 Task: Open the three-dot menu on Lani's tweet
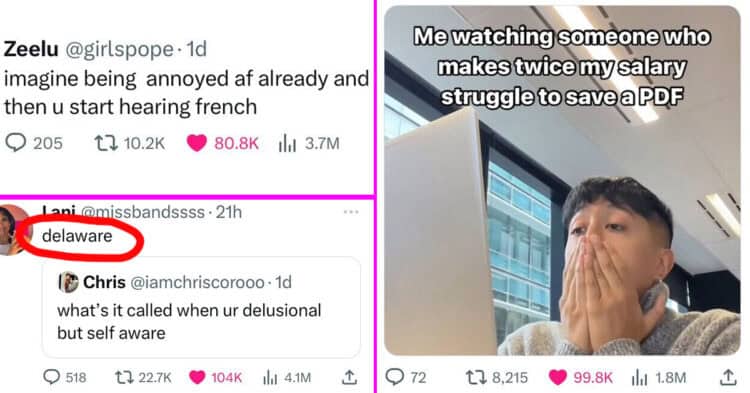pos(351,212)
